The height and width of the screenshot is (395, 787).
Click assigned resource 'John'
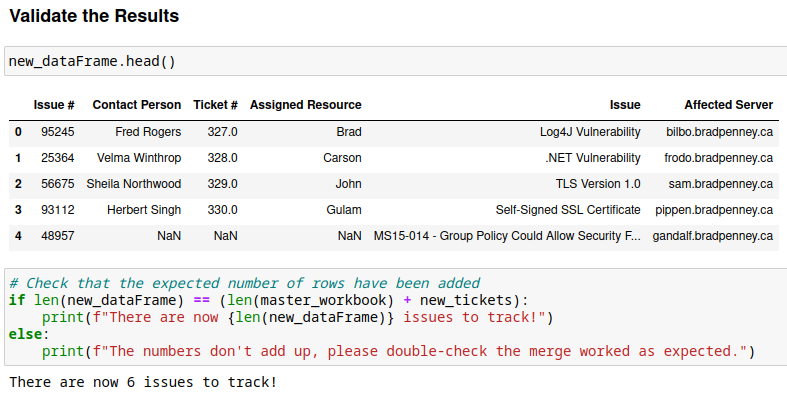348,184
